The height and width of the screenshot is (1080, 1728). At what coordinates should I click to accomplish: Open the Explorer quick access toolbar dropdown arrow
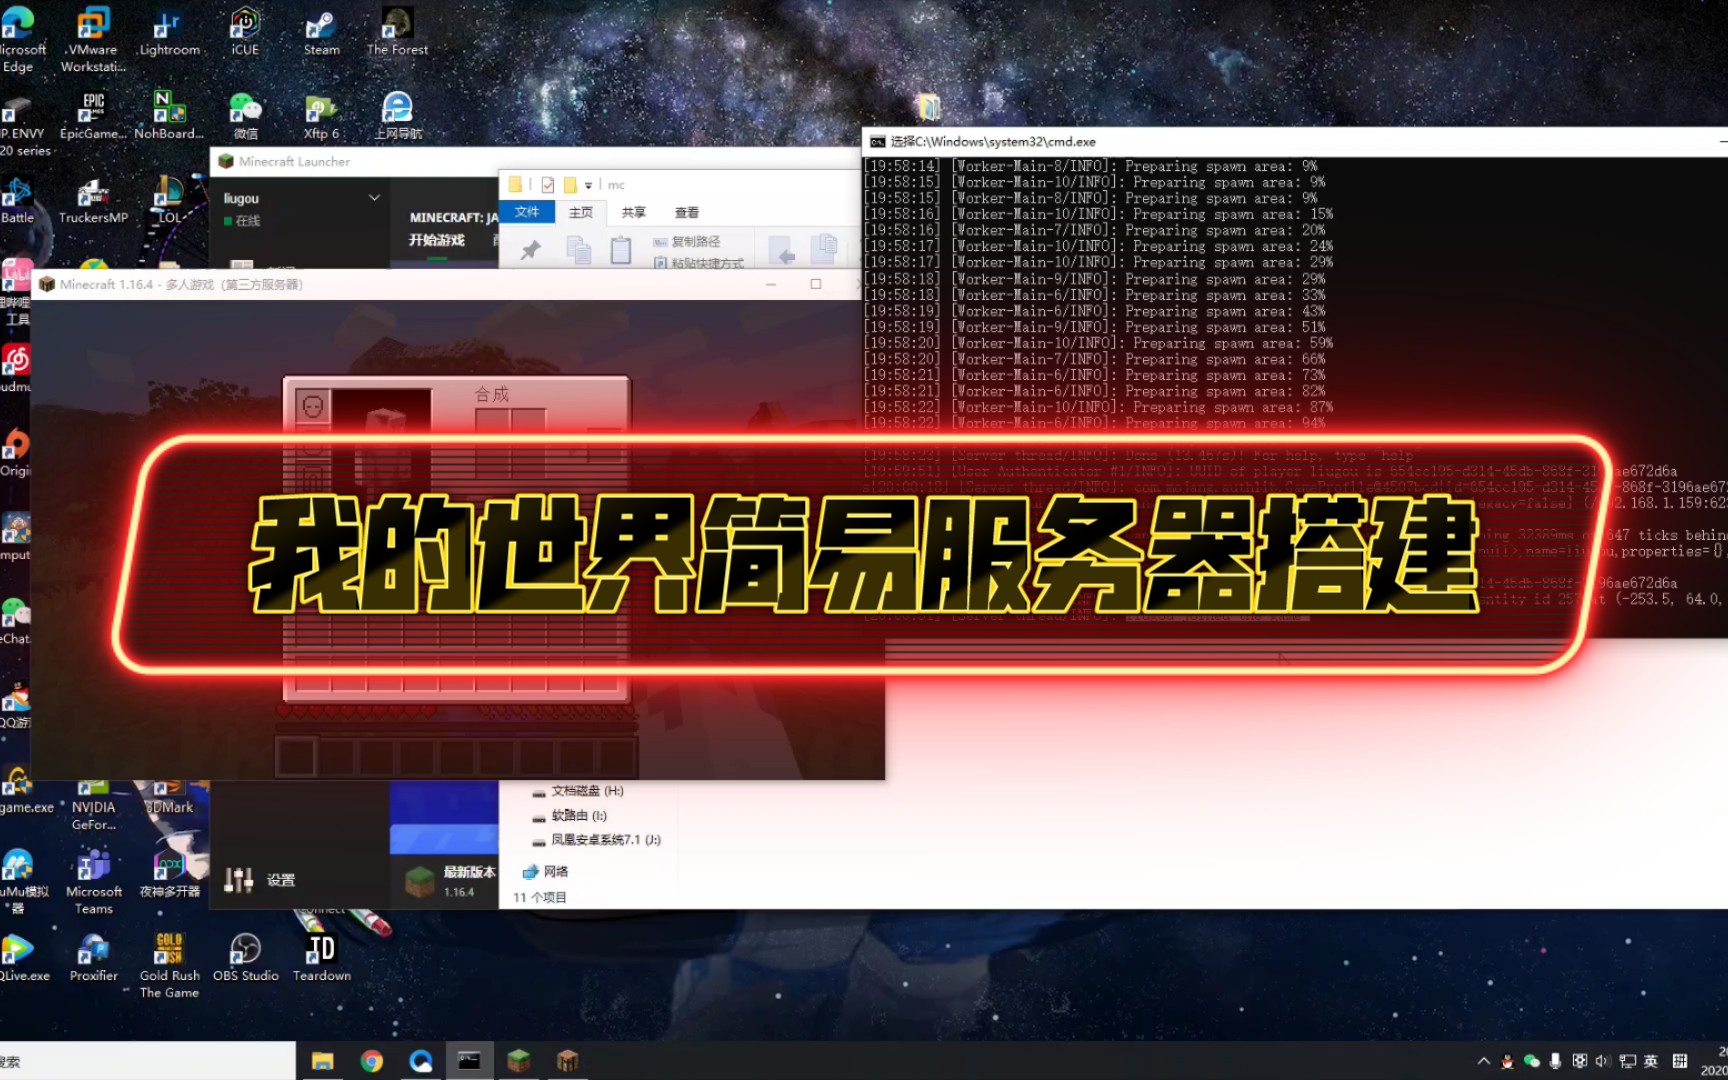[x=588, y=185]
